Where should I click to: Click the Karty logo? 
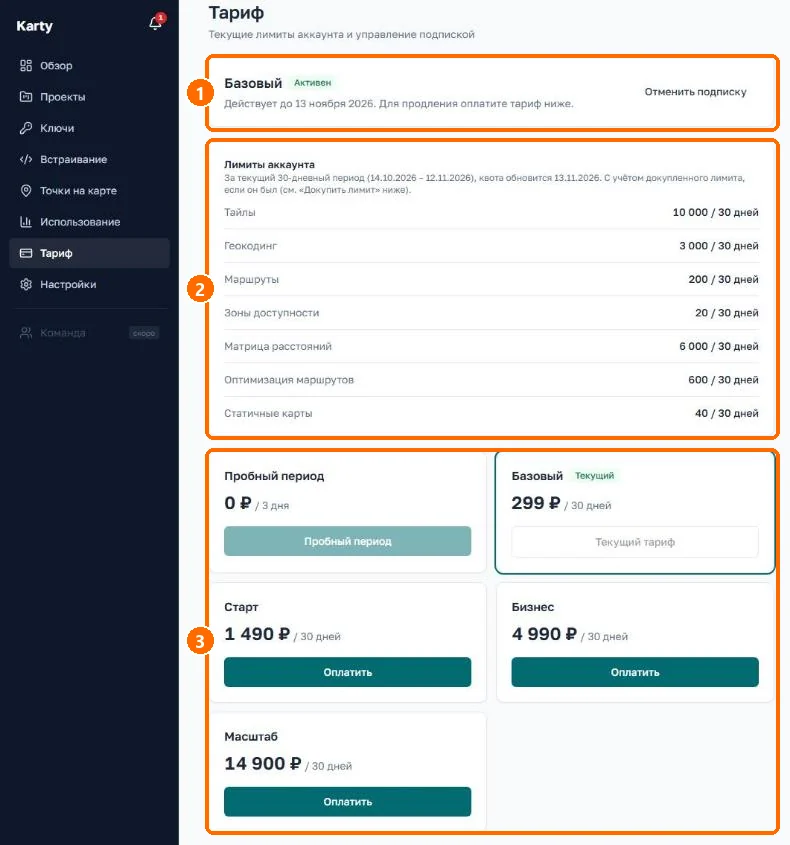[34, 26]
